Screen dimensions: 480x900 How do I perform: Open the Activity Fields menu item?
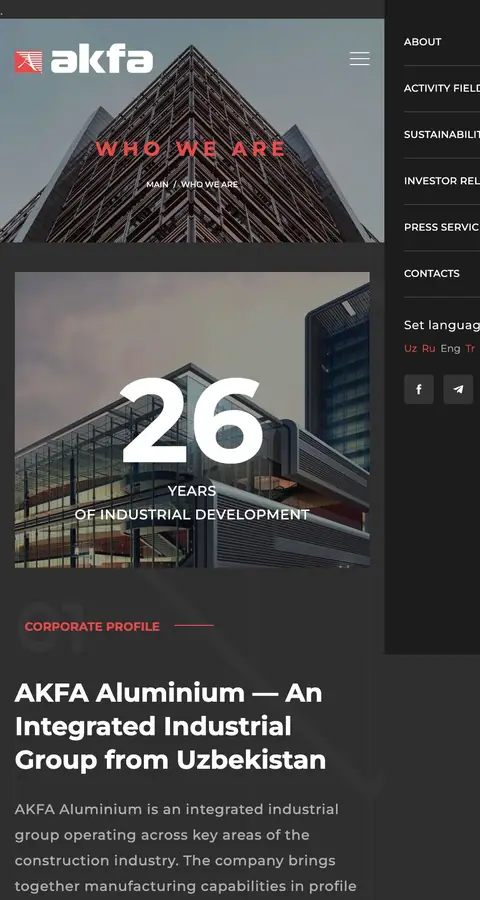[442, 88]
